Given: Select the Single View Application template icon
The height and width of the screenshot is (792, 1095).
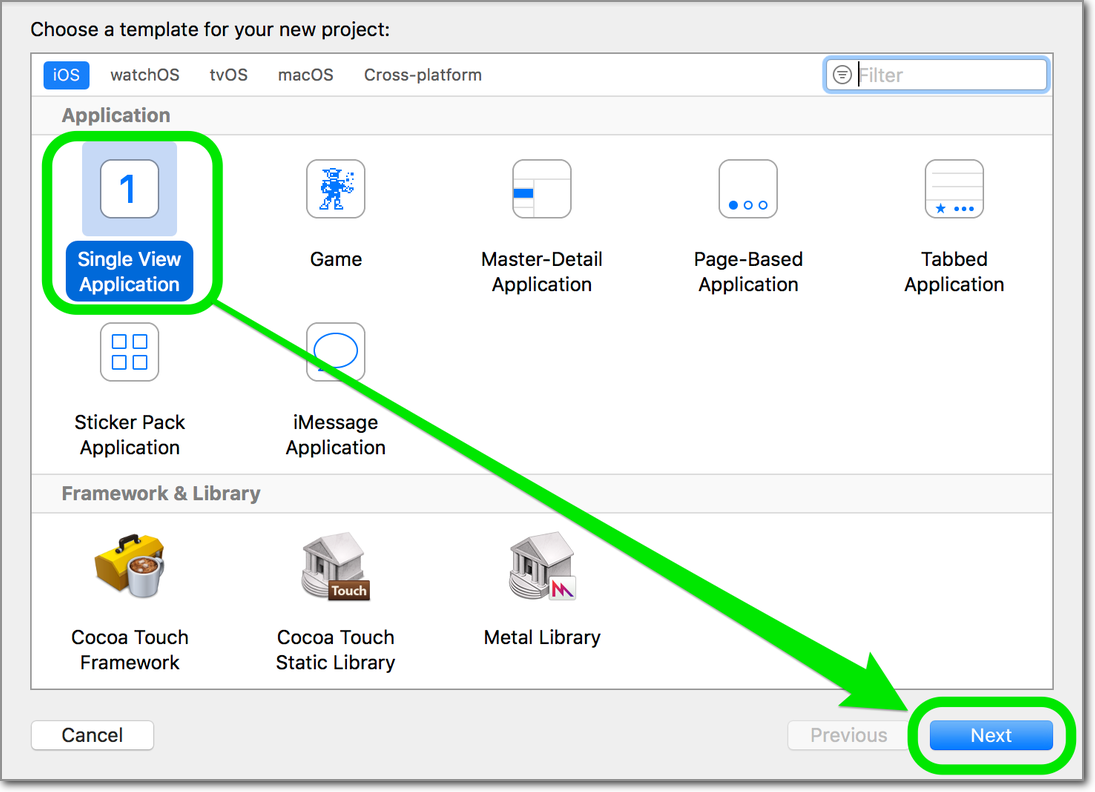Looking at the screenshot, I should click(x=129, y=189).
